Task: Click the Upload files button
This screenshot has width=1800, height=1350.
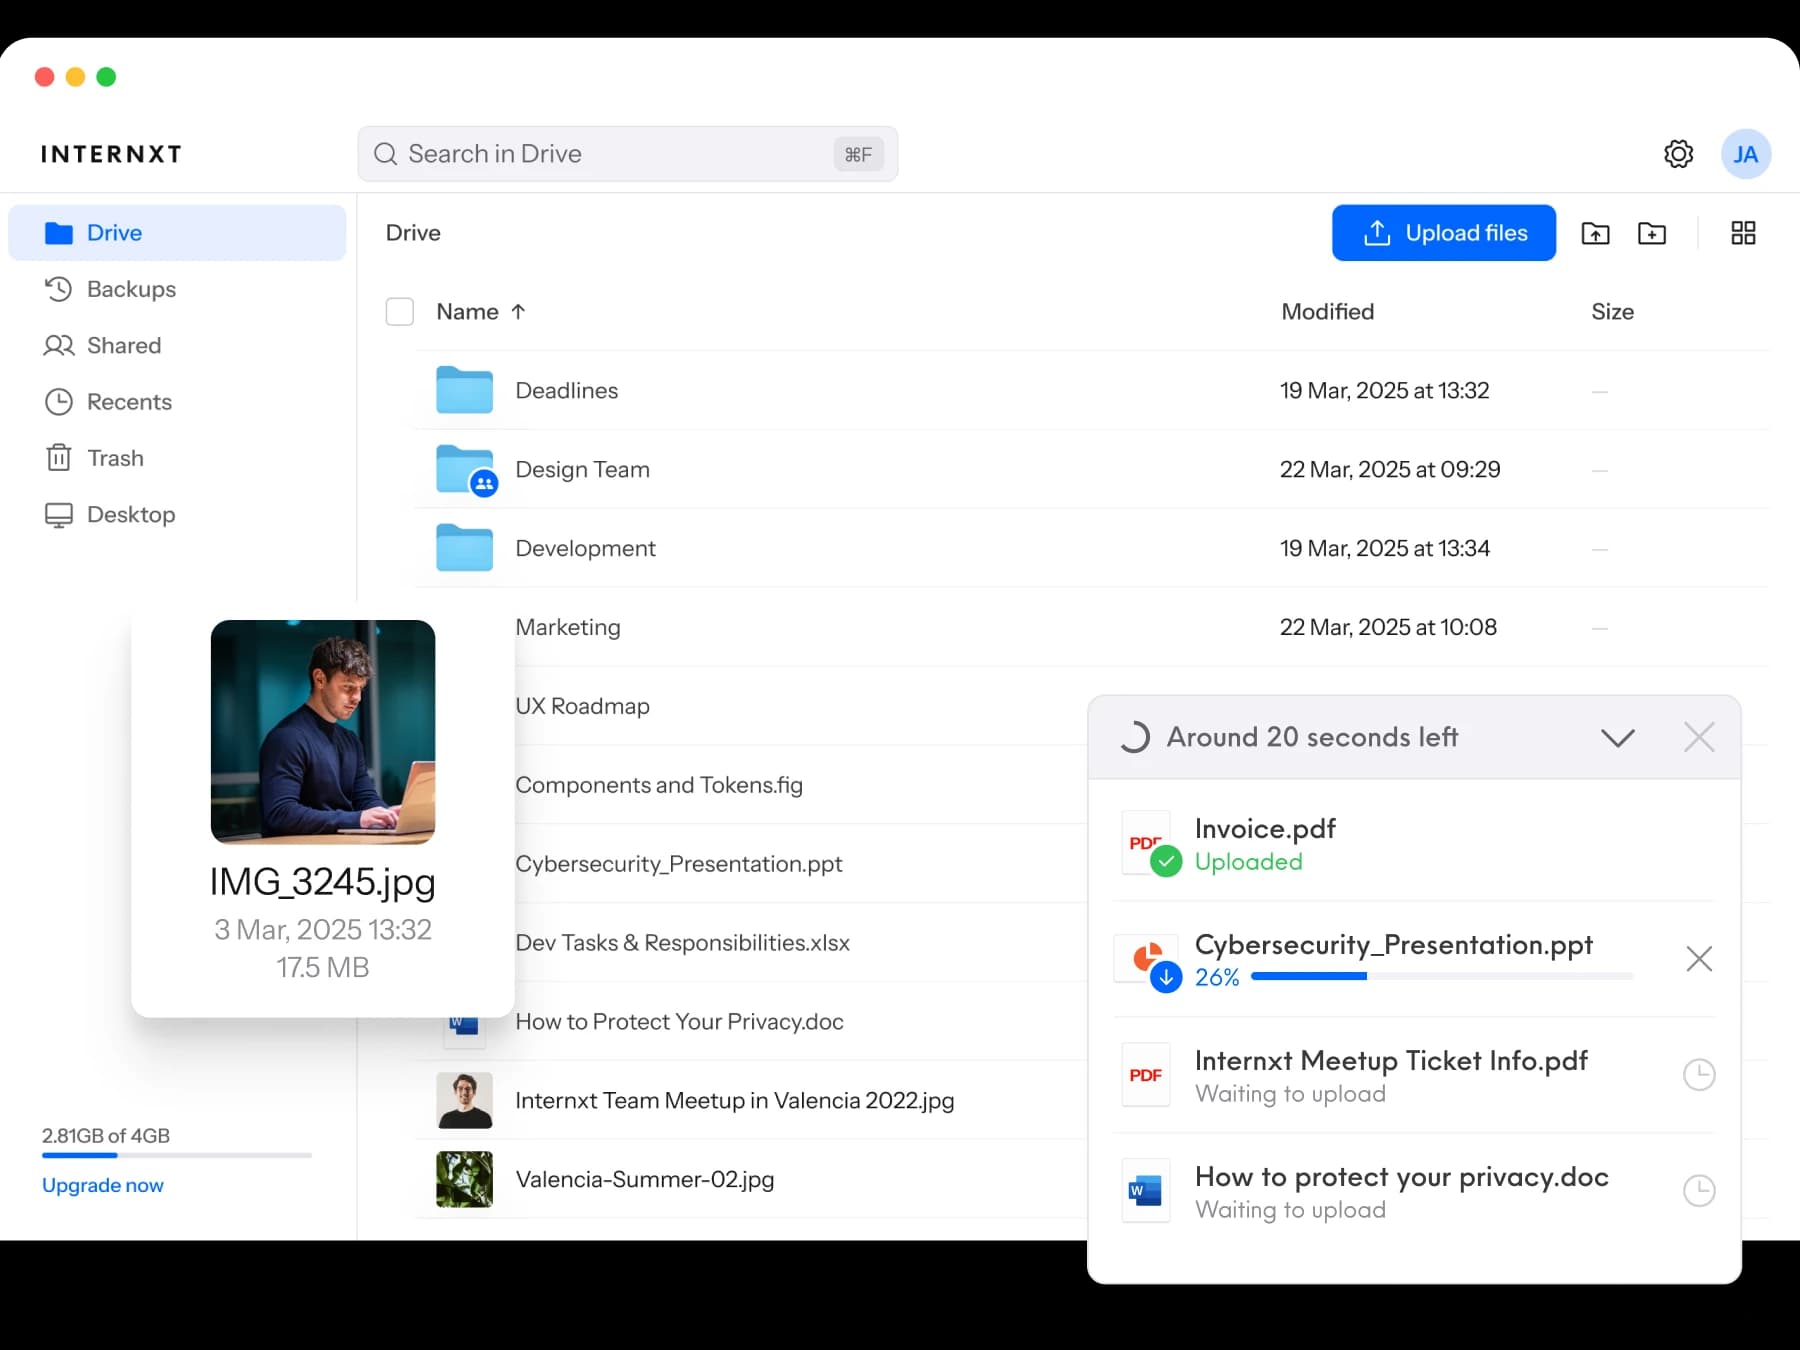Action: click(x=1443, y=233)
